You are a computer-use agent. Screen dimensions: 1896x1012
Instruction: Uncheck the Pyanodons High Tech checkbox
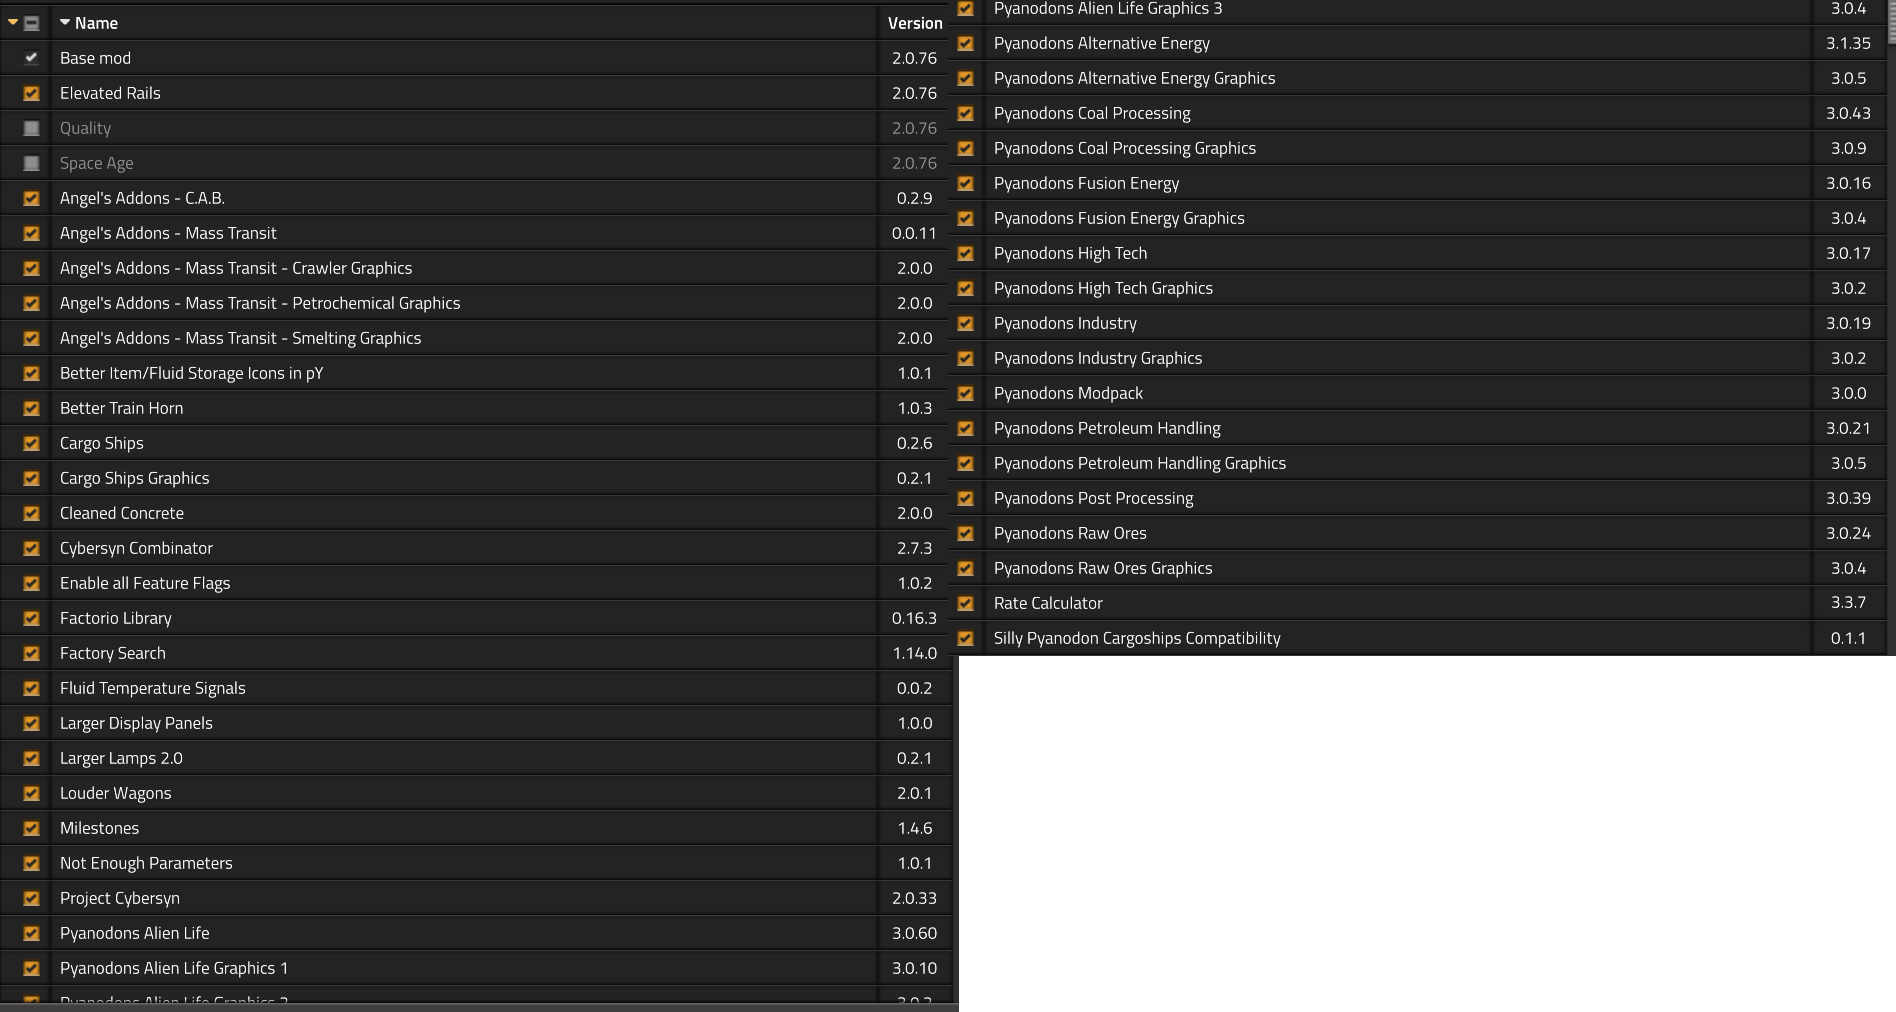coord(966,253)
